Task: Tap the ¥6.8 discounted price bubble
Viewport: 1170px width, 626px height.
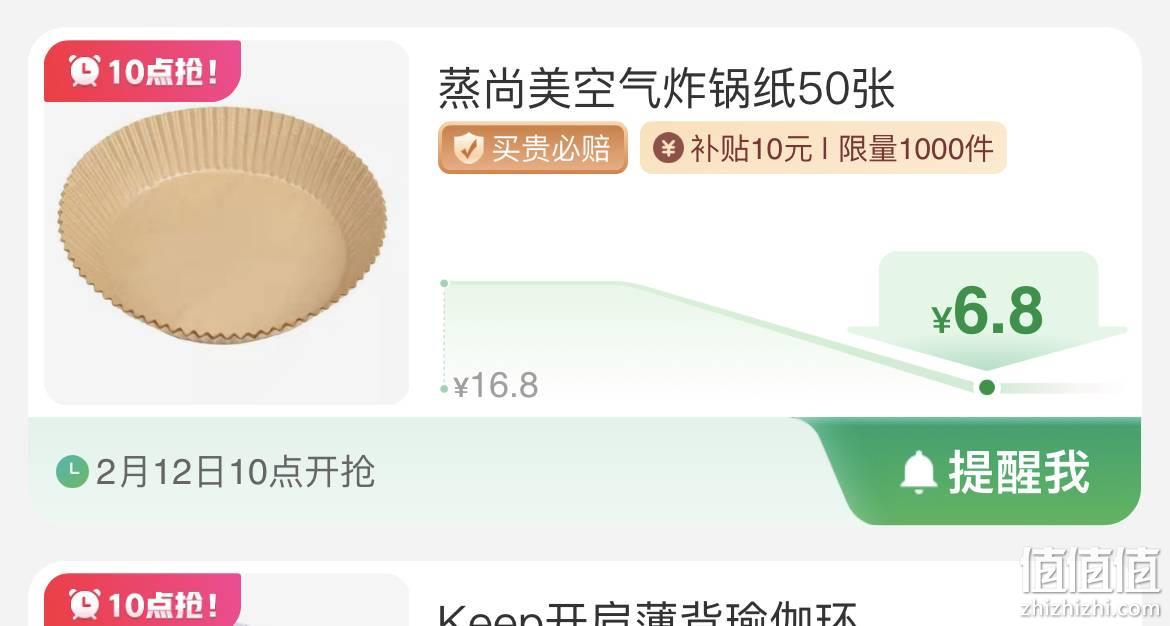Action: click(987, 310)
